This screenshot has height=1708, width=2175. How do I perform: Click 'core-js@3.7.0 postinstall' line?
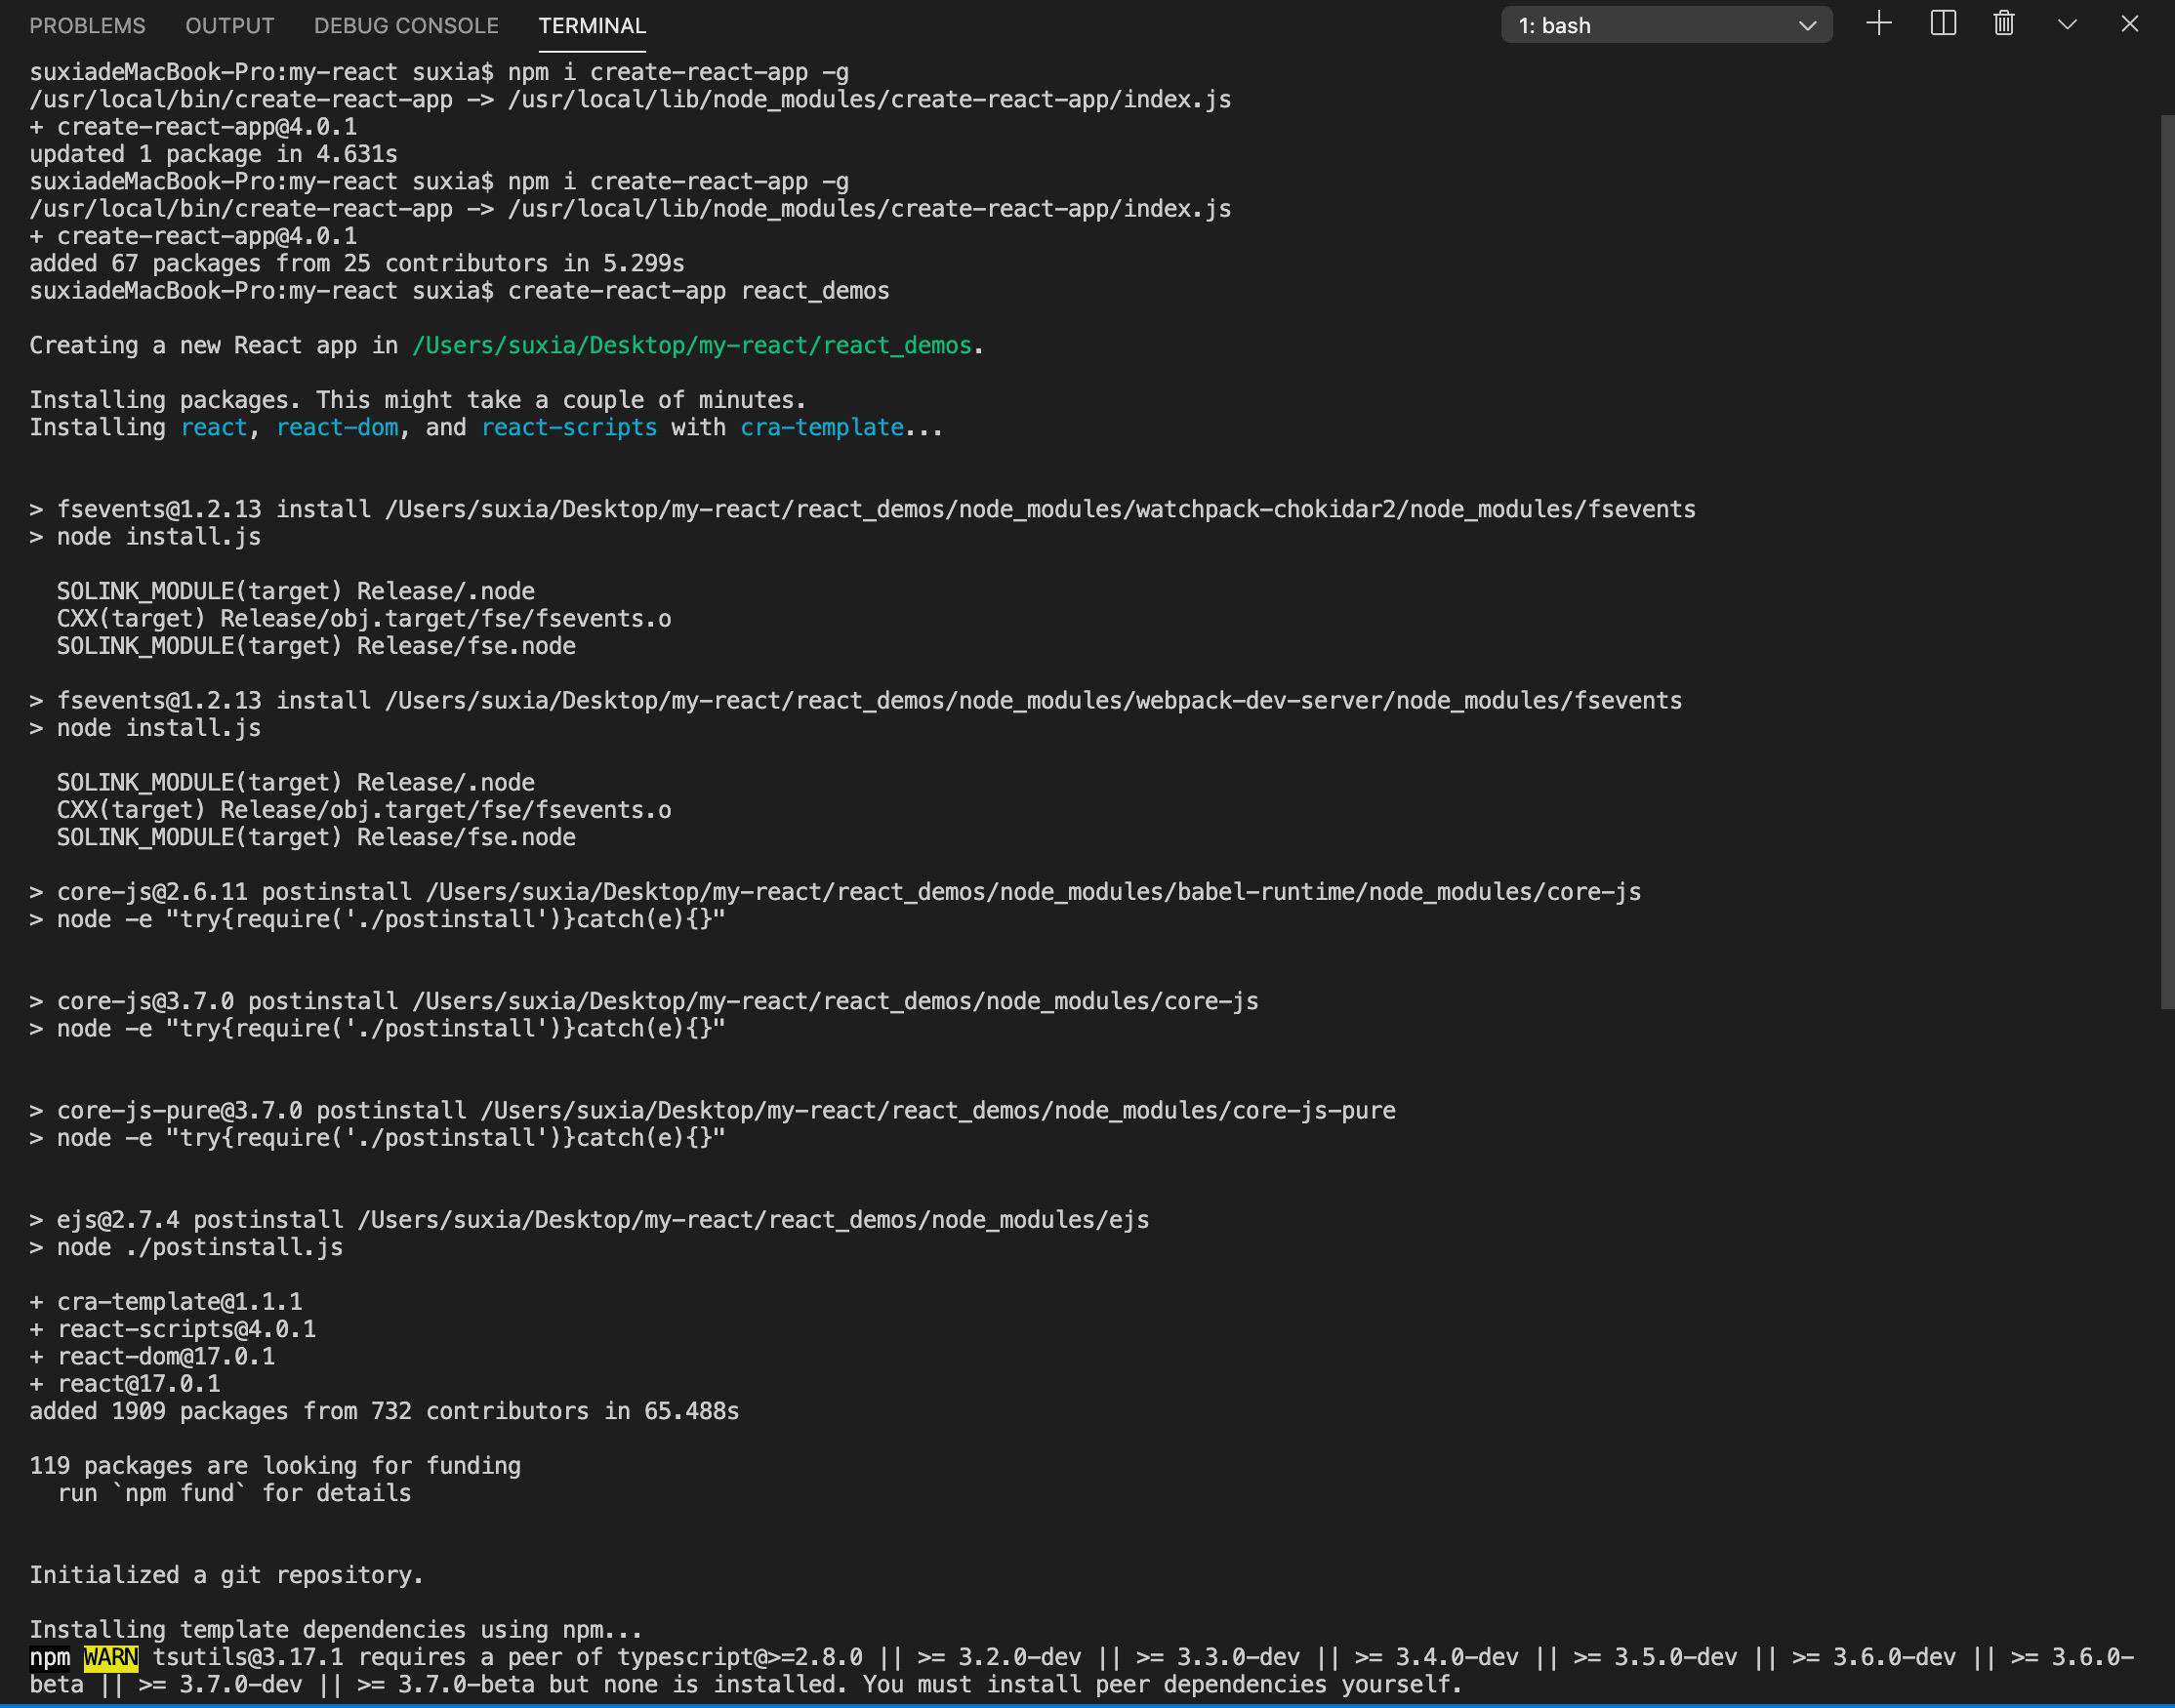pyautogui.click(x=644, y=1001)
